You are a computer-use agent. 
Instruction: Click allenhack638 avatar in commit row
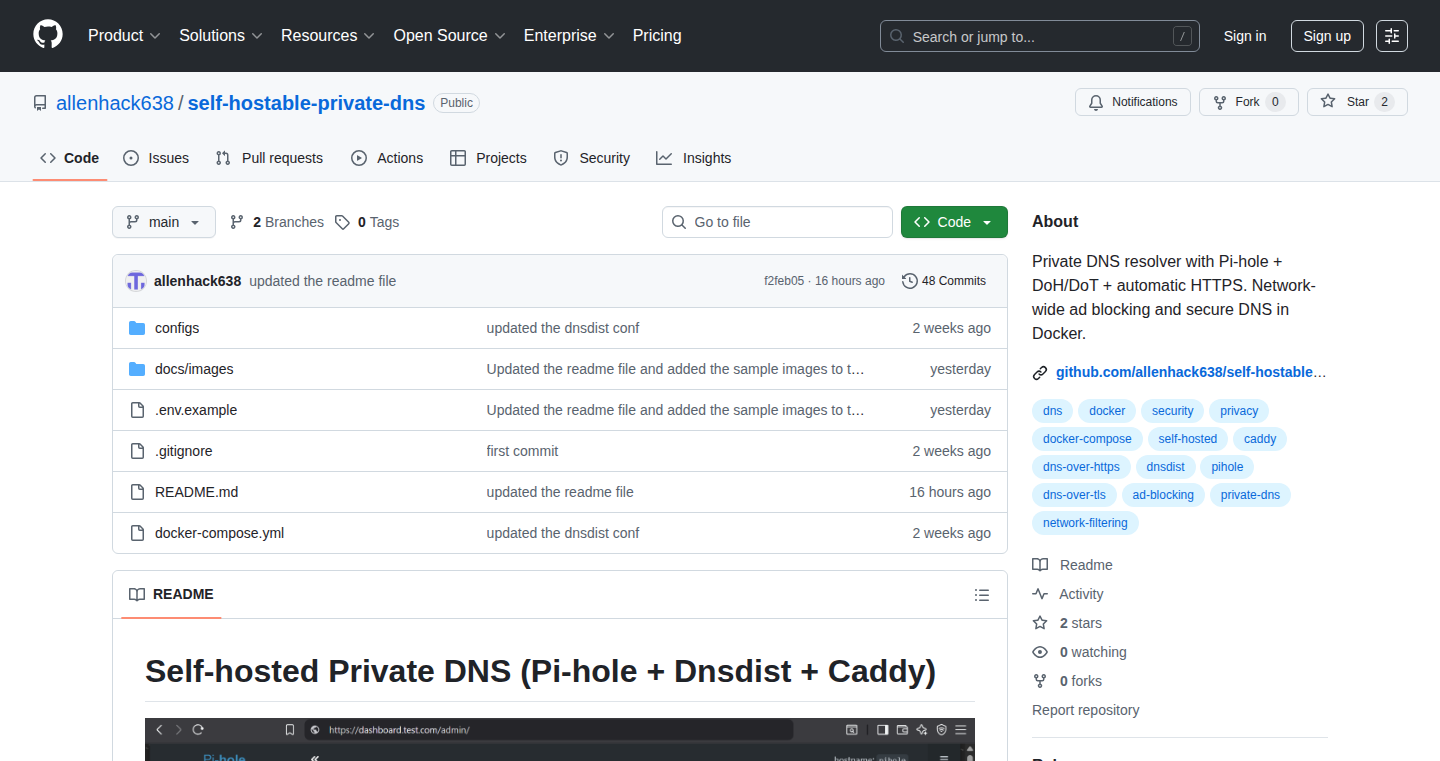coord(136,281)
